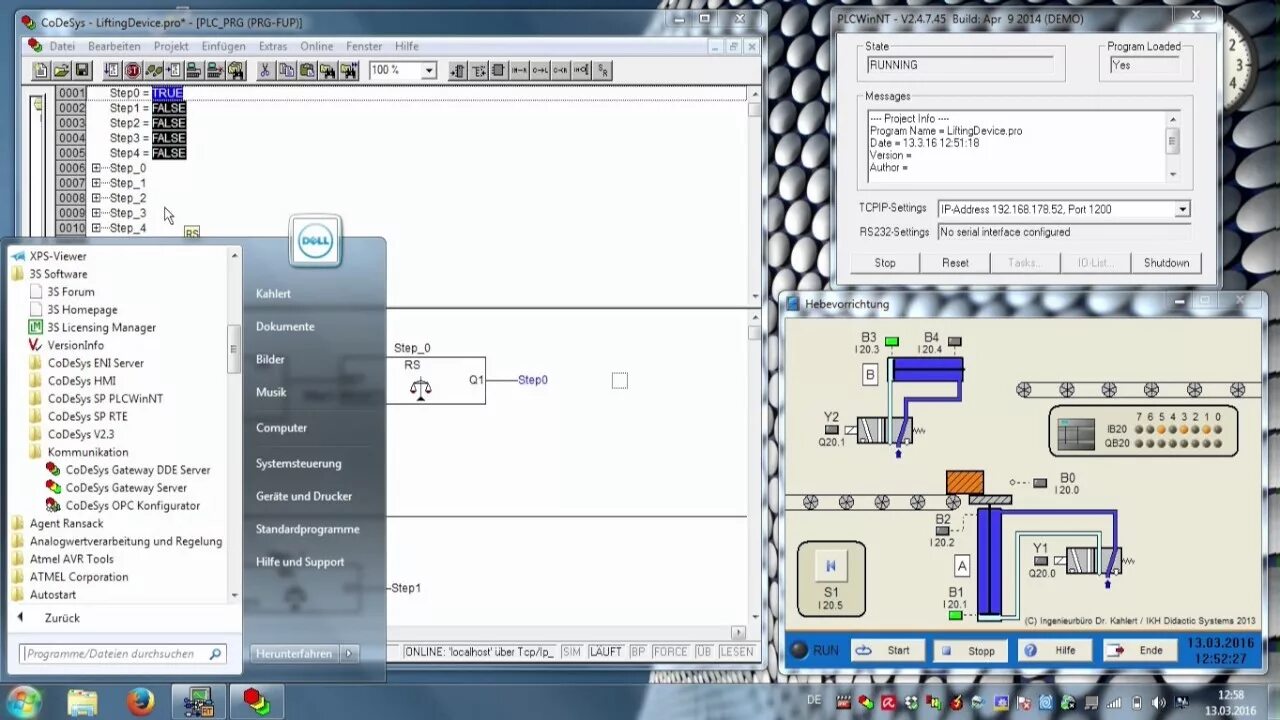
Task: Open the Projekt menu
Action: tap(171, 46)
